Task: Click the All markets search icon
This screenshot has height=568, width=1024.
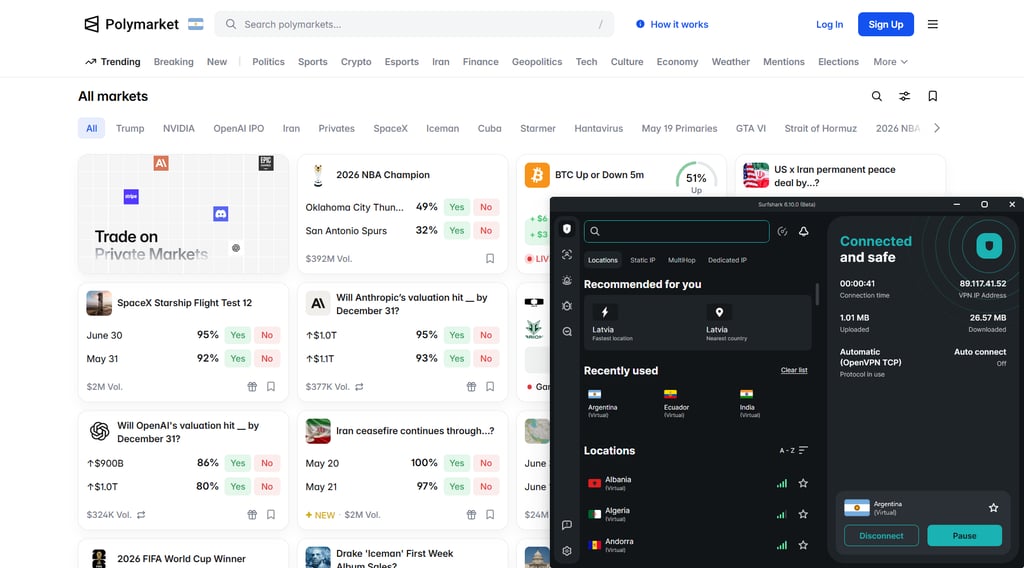Action: (876, 96)
